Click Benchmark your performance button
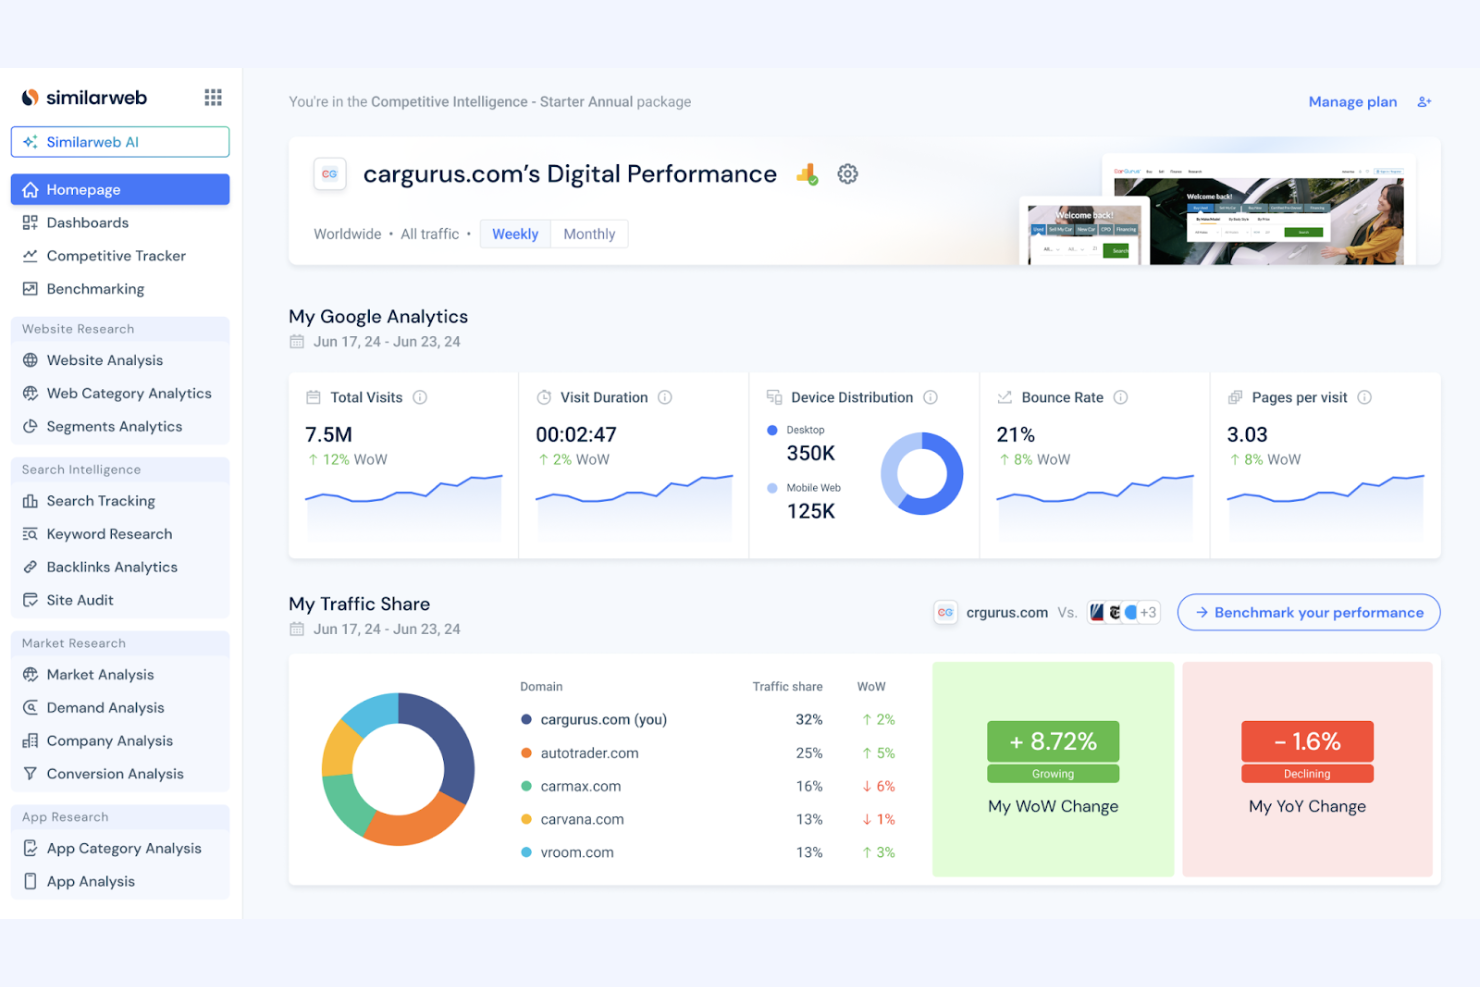The height and width of the screenshot is (987, 1480). (1309, 612)
